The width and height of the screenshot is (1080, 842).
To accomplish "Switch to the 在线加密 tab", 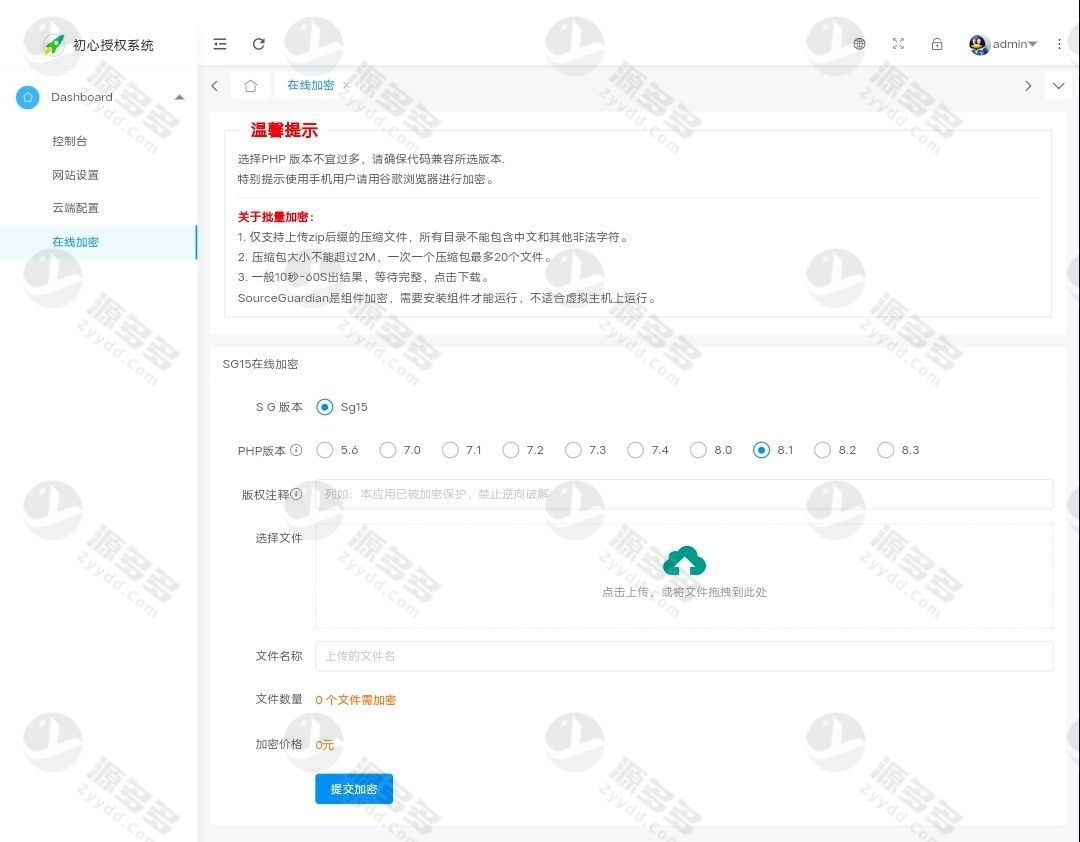I will (x=311, y=85).
